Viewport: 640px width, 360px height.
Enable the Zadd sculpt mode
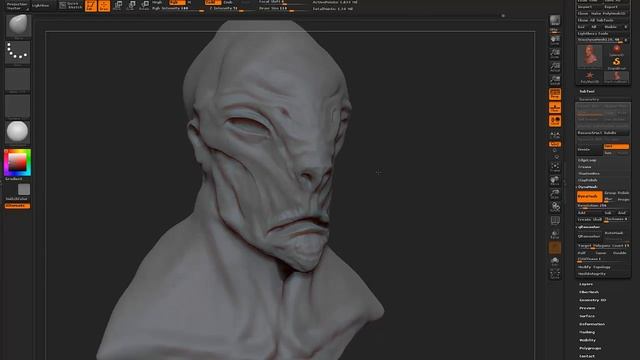213,2
